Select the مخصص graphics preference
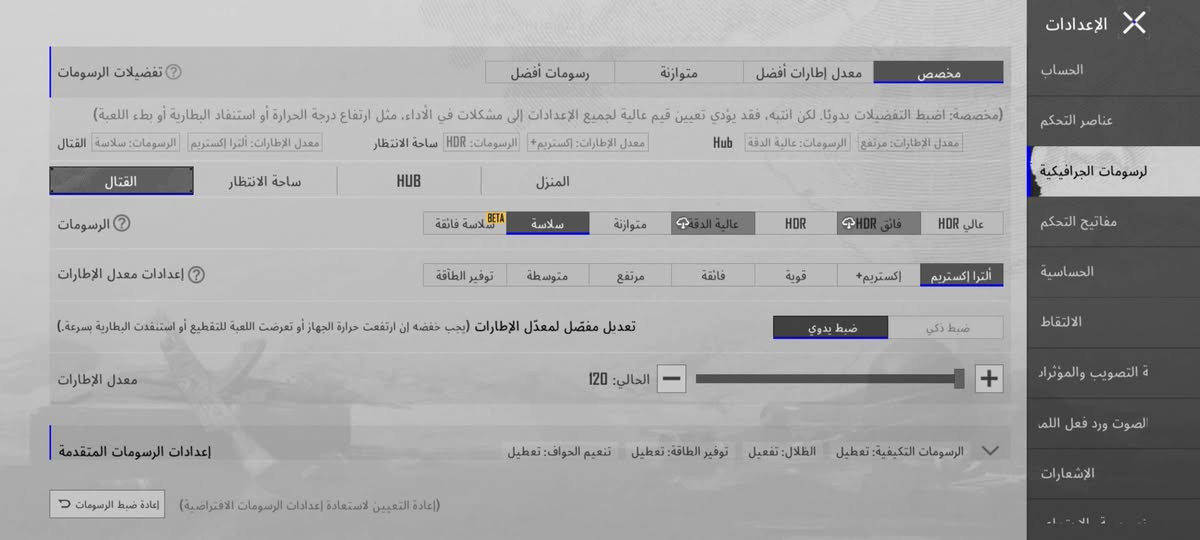1200x540 pixels. coord(938,72)
